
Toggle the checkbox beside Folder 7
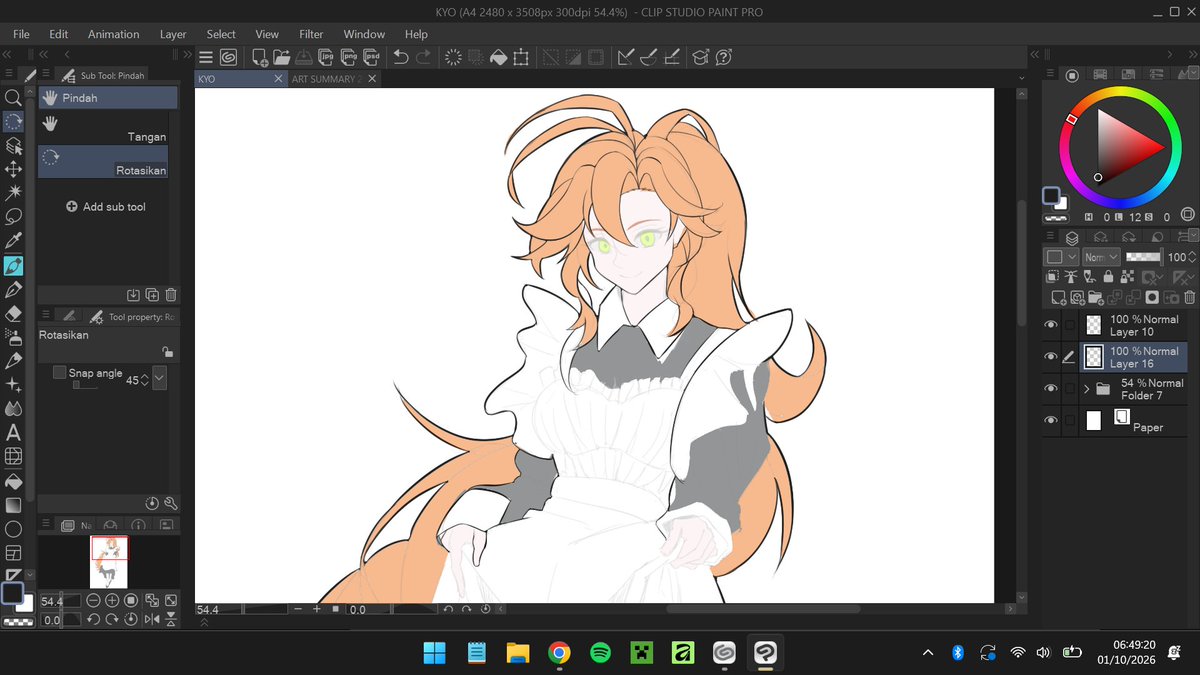tap(1070, 389)
